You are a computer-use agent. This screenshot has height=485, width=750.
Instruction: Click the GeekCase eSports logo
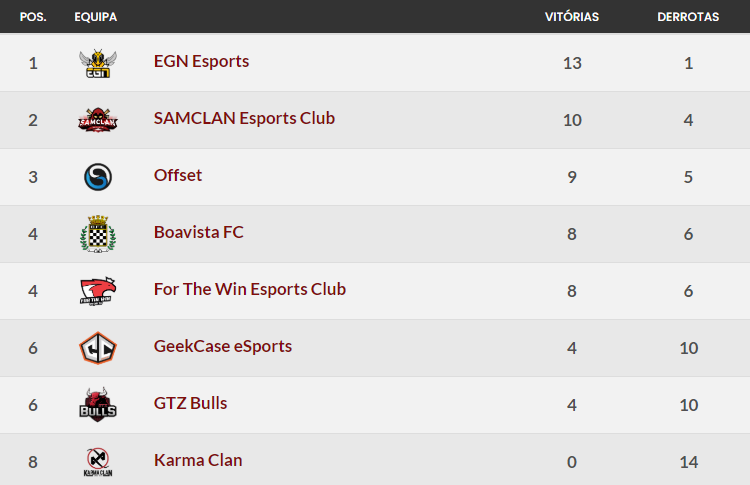click(98, 348)
